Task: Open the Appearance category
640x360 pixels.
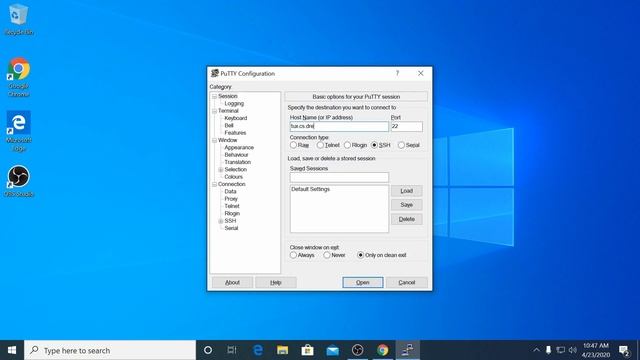Action: (239, 148)
